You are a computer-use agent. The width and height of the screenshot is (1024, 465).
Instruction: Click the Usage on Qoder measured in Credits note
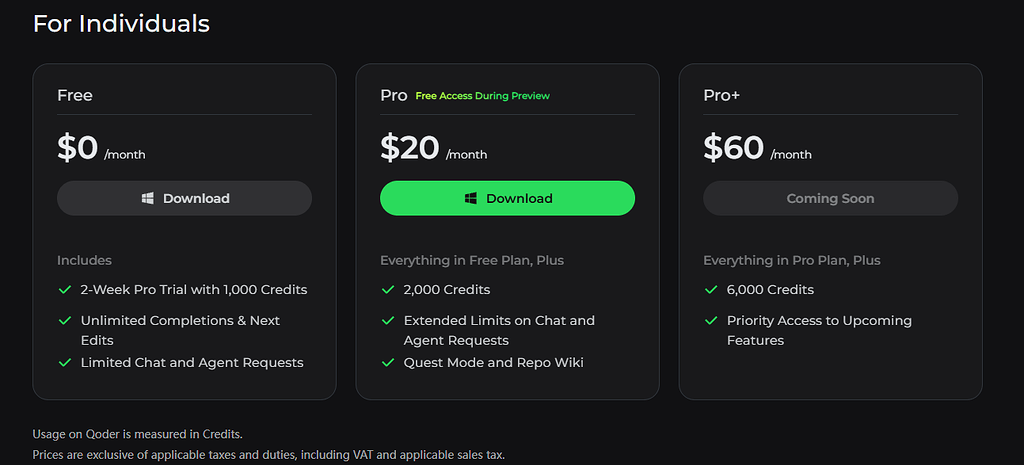coord(138,434)
